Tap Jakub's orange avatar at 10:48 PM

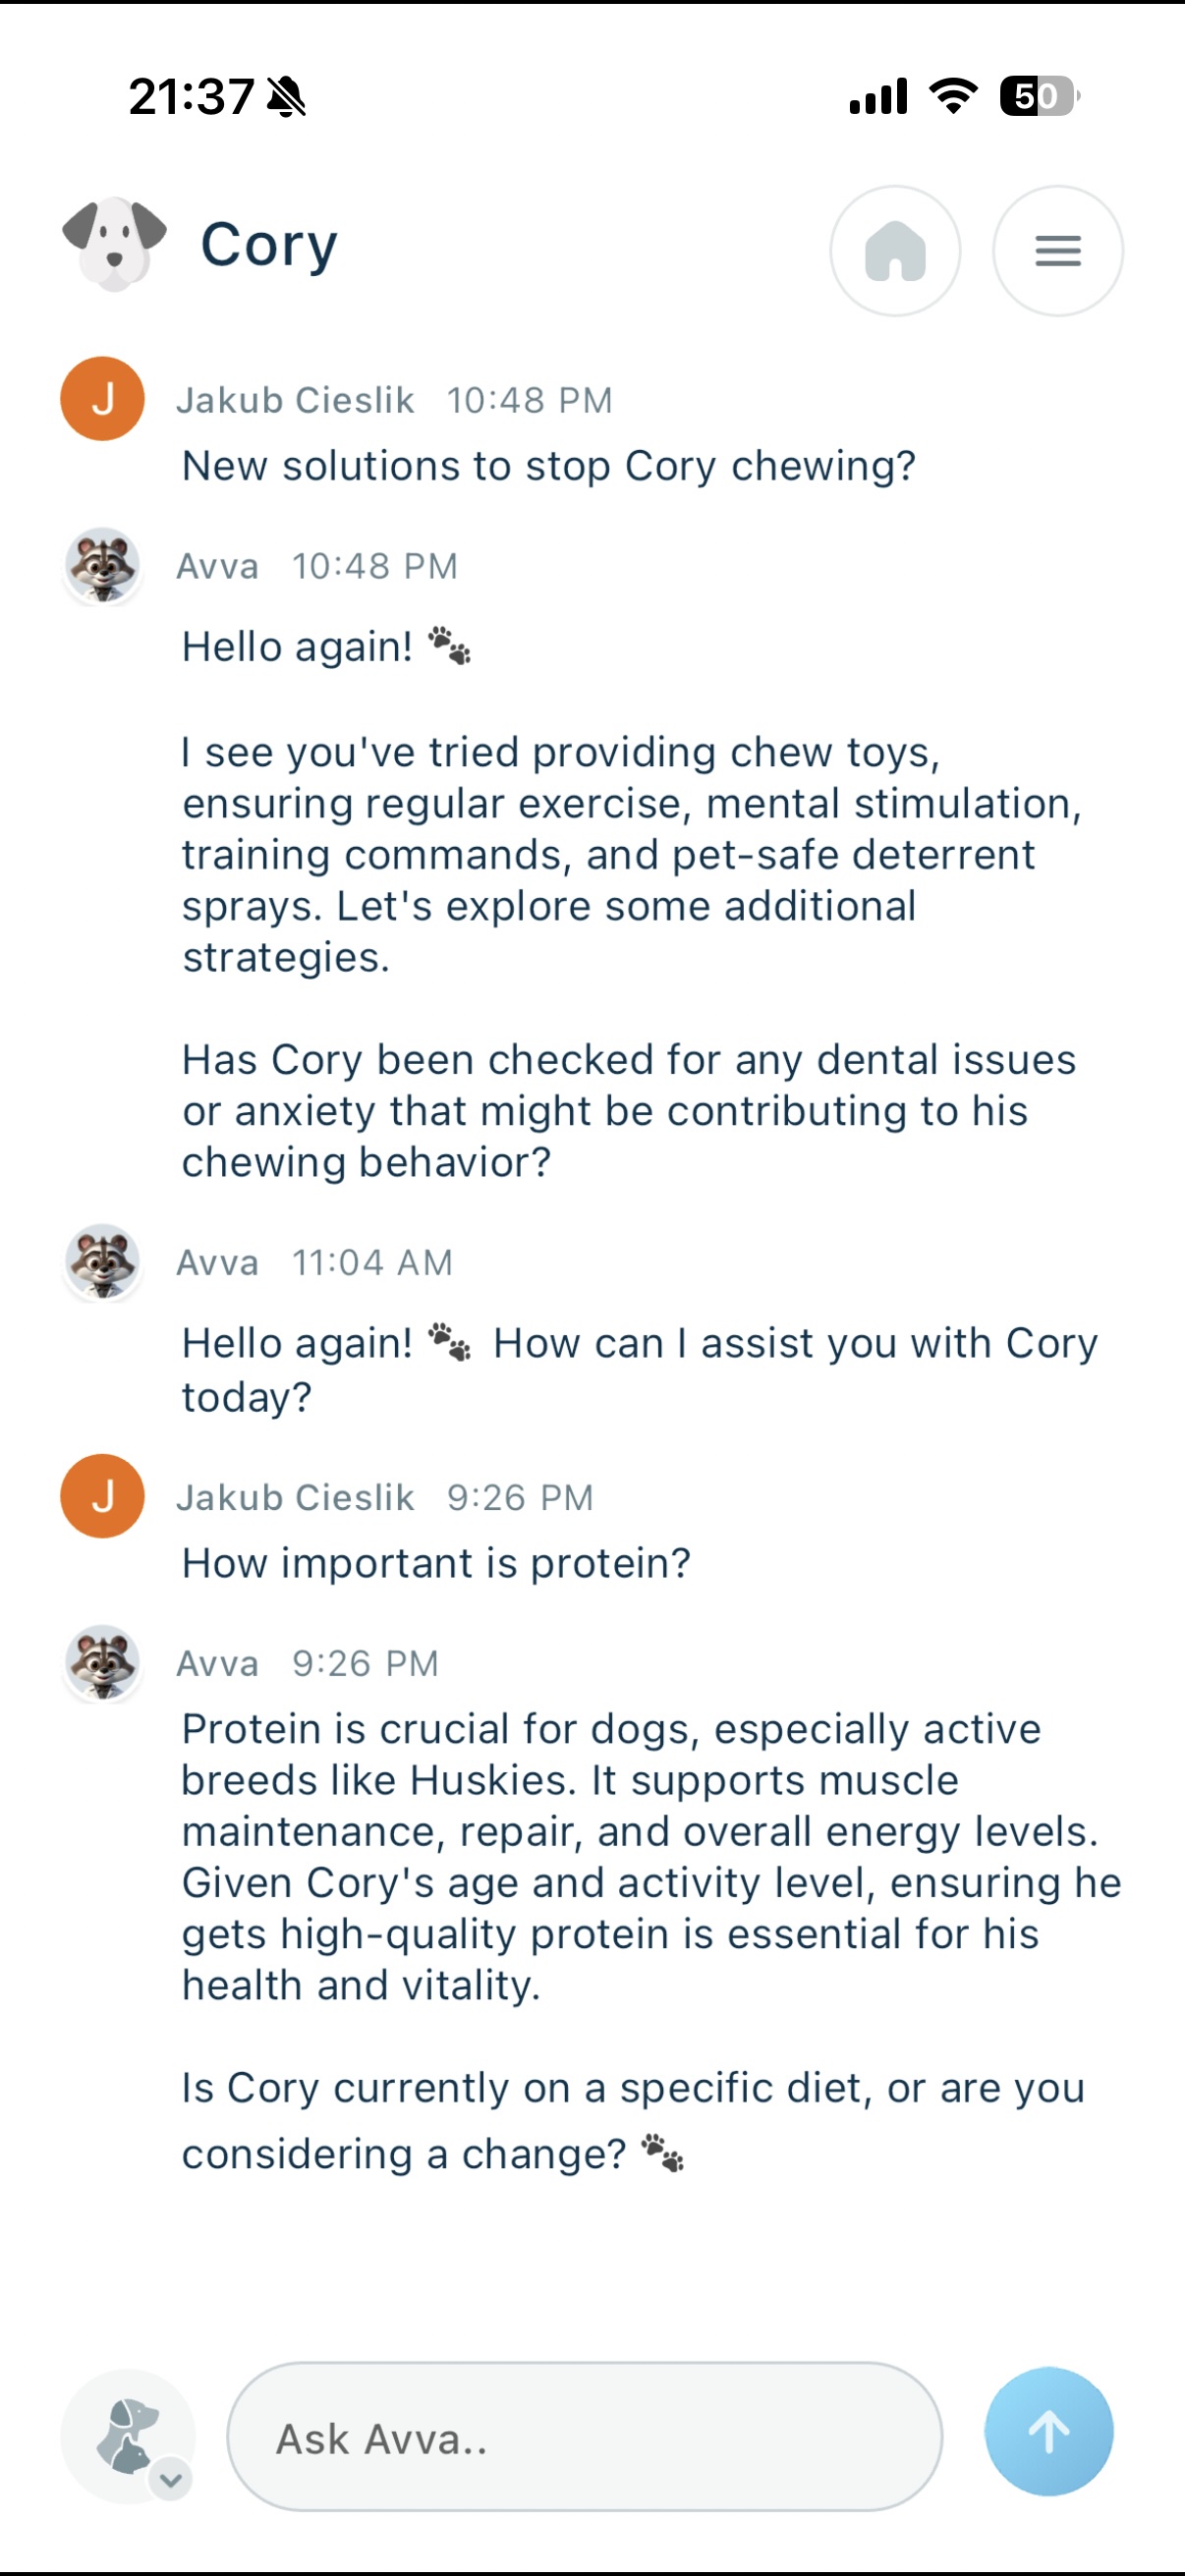click(102, 399)
